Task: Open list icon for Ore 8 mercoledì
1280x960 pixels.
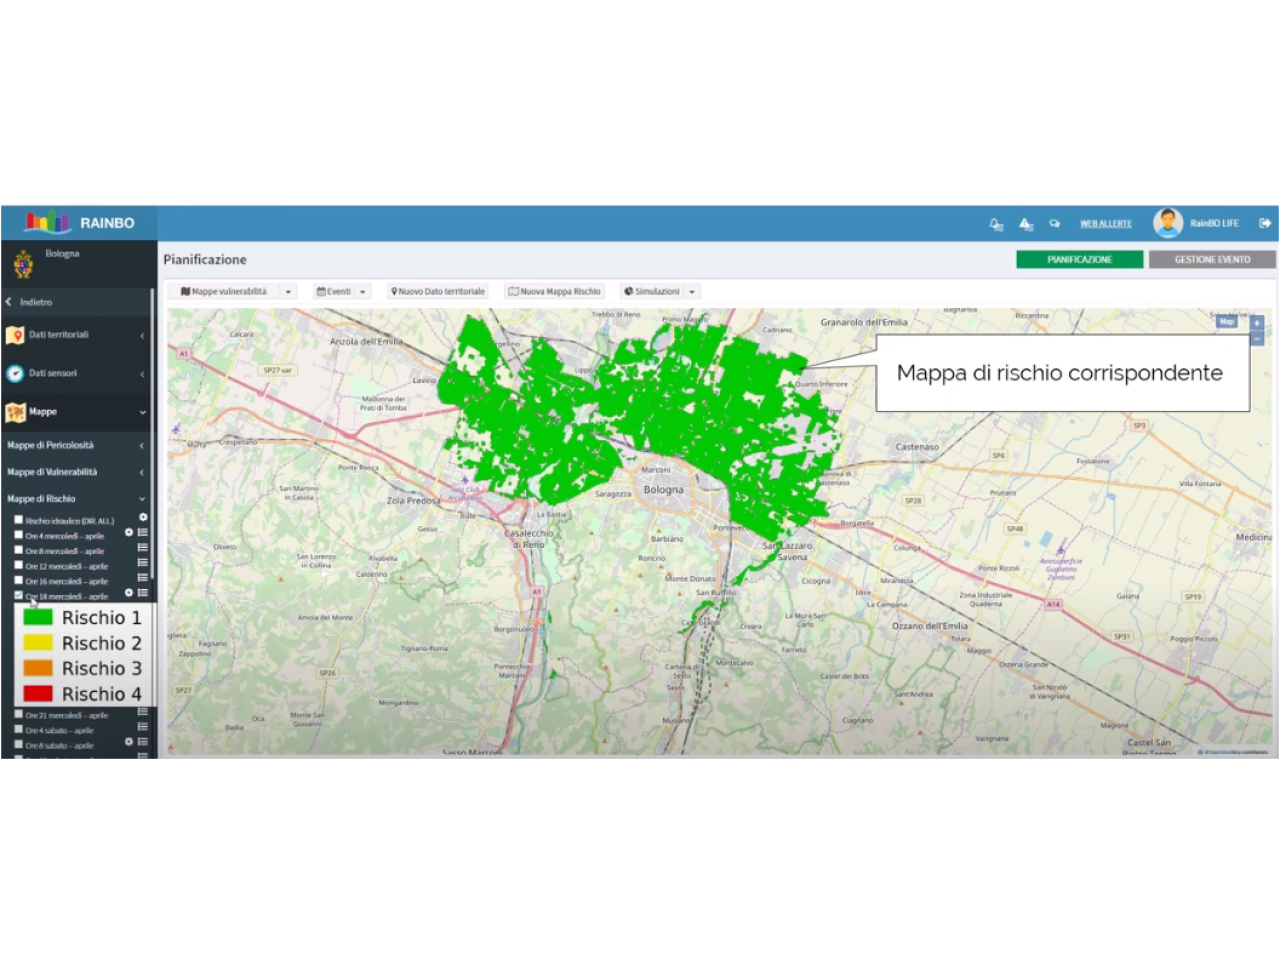Action: pos(143,547)
